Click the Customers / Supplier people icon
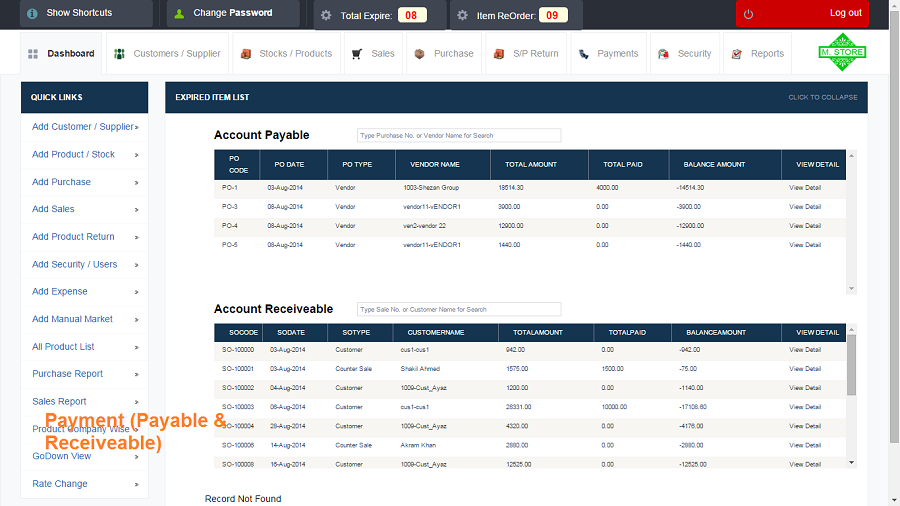 119,54
